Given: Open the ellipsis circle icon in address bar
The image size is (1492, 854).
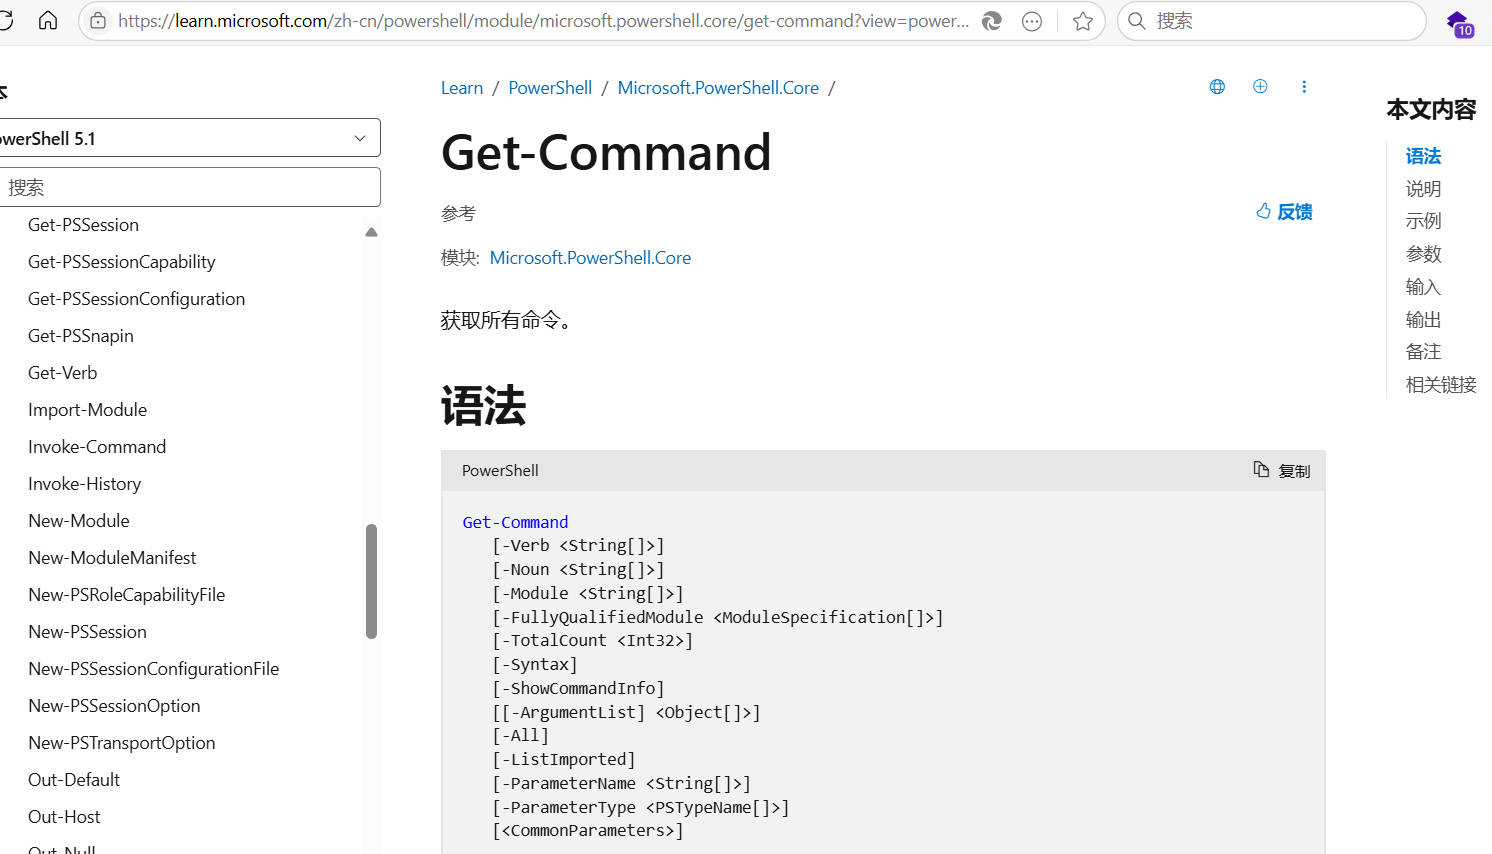Looking at the screenshot, I should click(x=1032, y=21).
